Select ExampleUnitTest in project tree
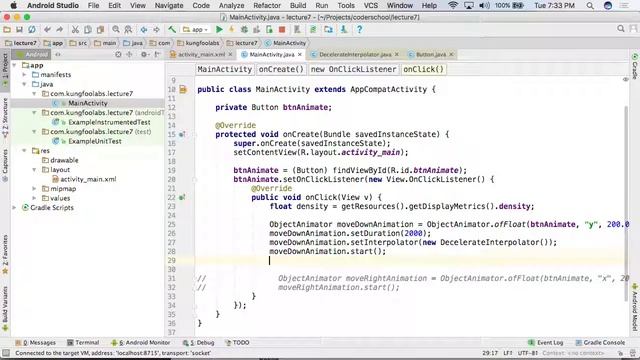 [x=95, y=141]
